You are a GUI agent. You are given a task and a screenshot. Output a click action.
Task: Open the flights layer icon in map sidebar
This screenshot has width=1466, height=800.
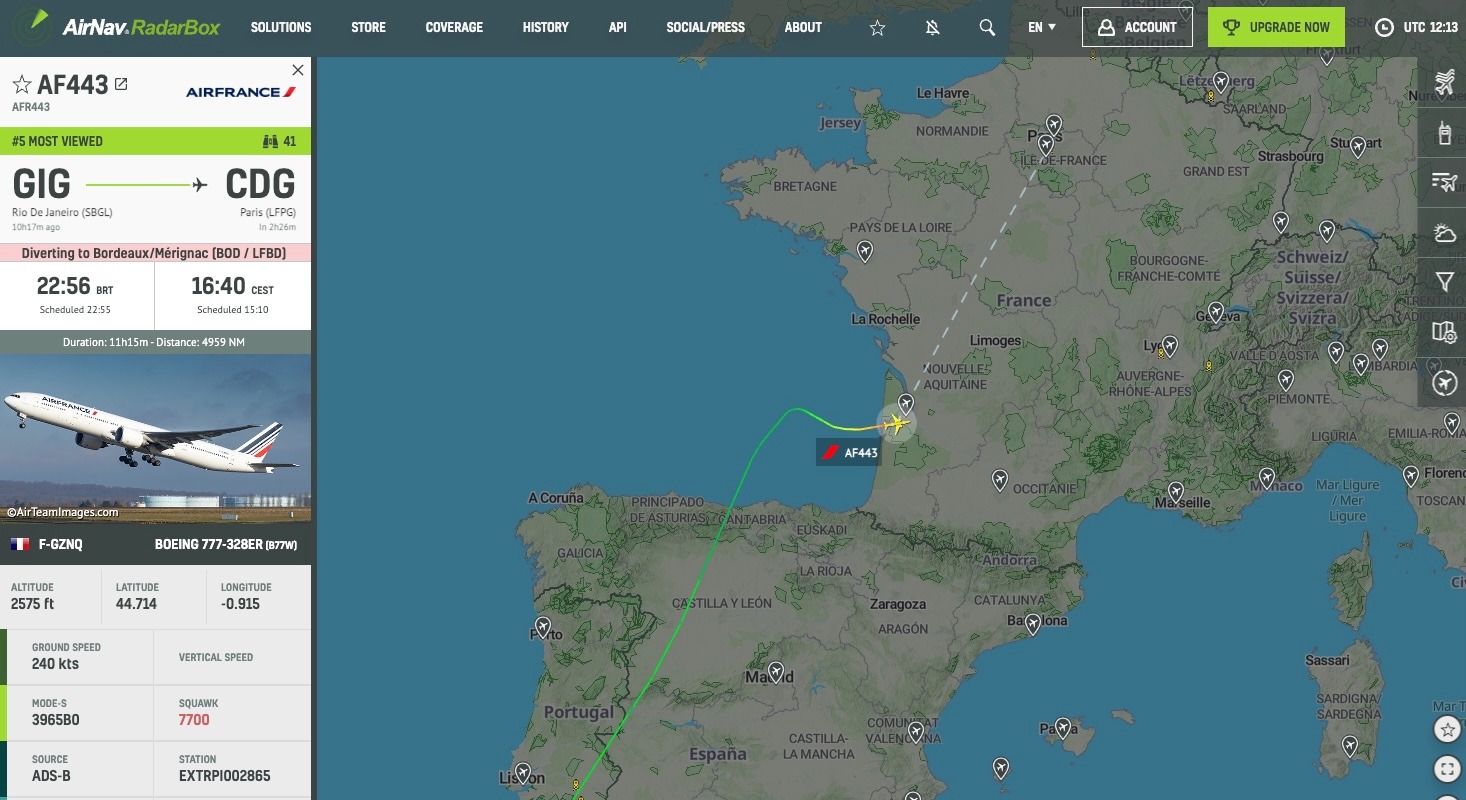point(1444,82)
